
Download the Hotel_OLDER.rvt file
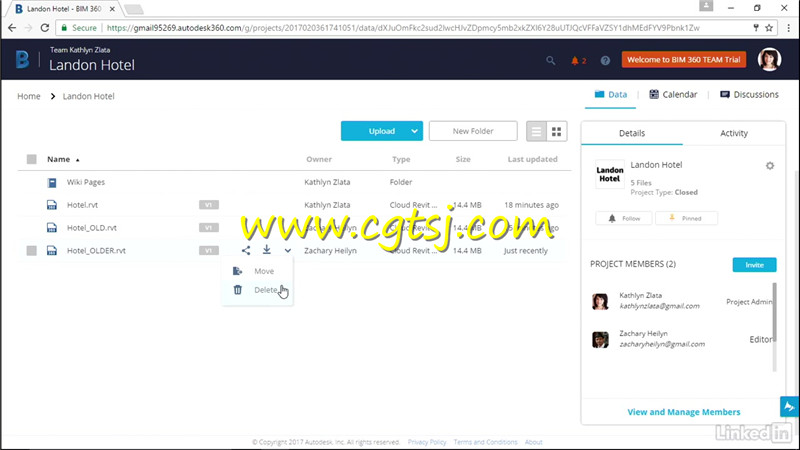tap(267, 250)
